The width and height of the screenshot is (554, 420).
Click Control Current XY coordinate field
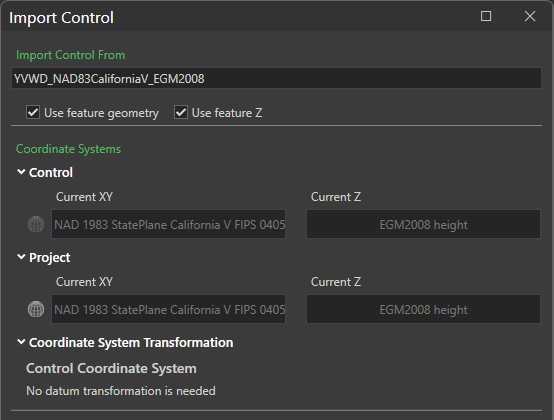[x=169, y=224]
